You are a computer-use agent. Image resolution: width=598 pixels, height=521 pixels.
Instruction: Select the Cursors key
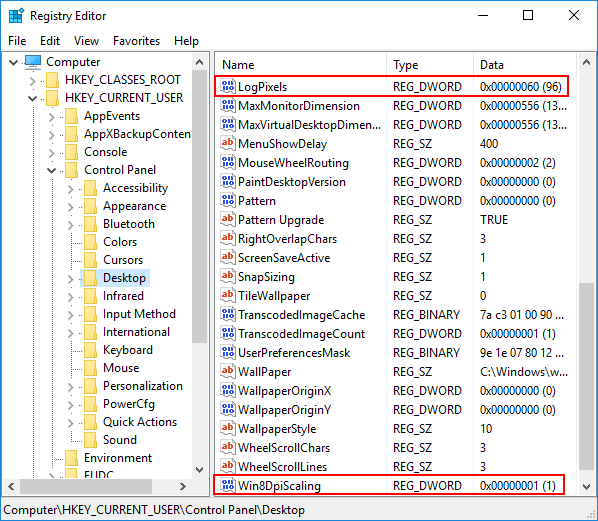pyautogui.click(x=123, y=260)
